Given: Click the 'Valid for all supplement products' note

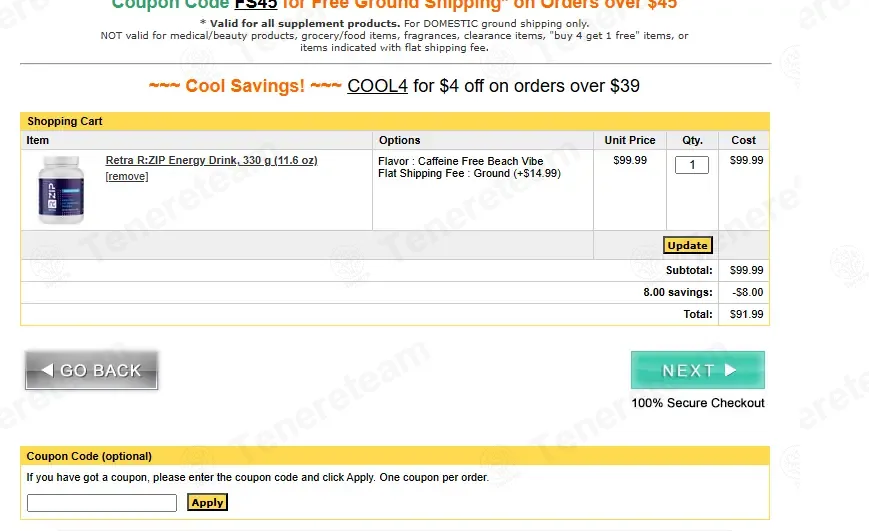Looking at the screenshot, I should 304,23.
